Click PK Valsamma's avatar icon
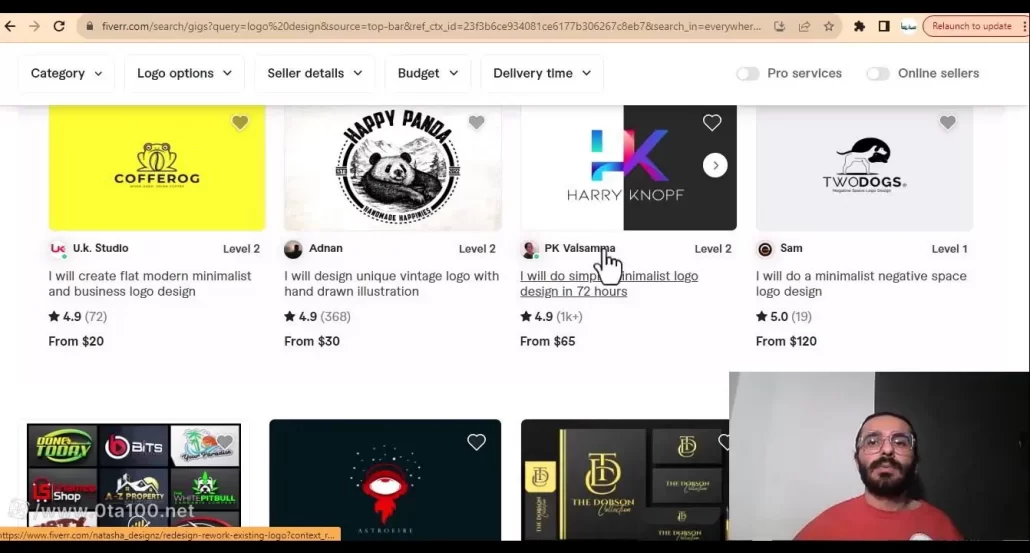1030x553 pixels. coord(529,249)
